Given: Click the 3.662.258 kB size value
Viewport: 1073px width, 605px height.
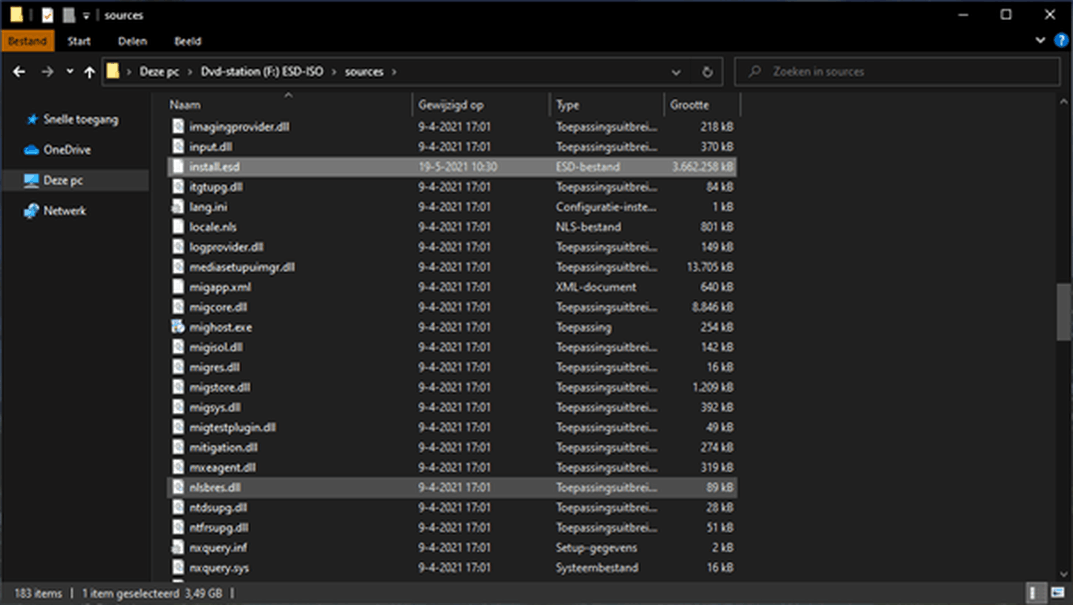Looking at the screenshot, I should pyautogui.click(x=702, y=166).
